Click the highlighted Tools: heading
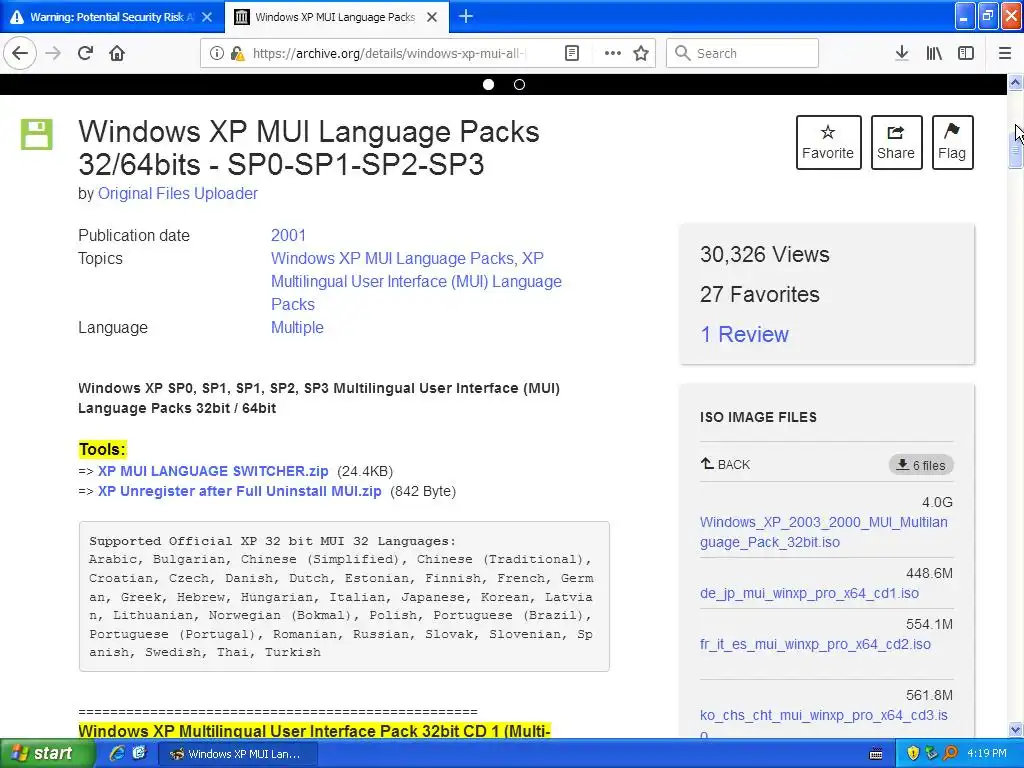The image size is (1024, 768). (102, 449)
